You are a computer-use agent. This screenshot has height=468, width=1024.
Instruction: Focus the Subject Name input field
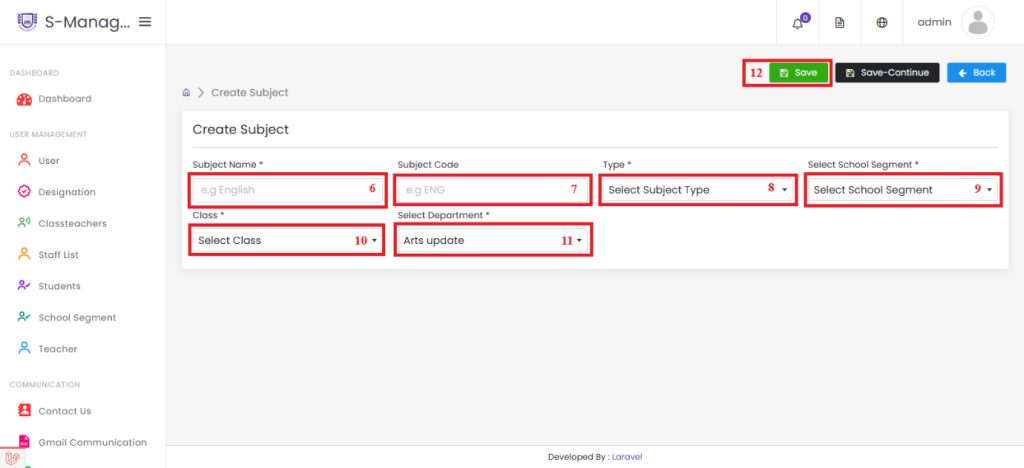pyautogui.click(x=287, y=190)
